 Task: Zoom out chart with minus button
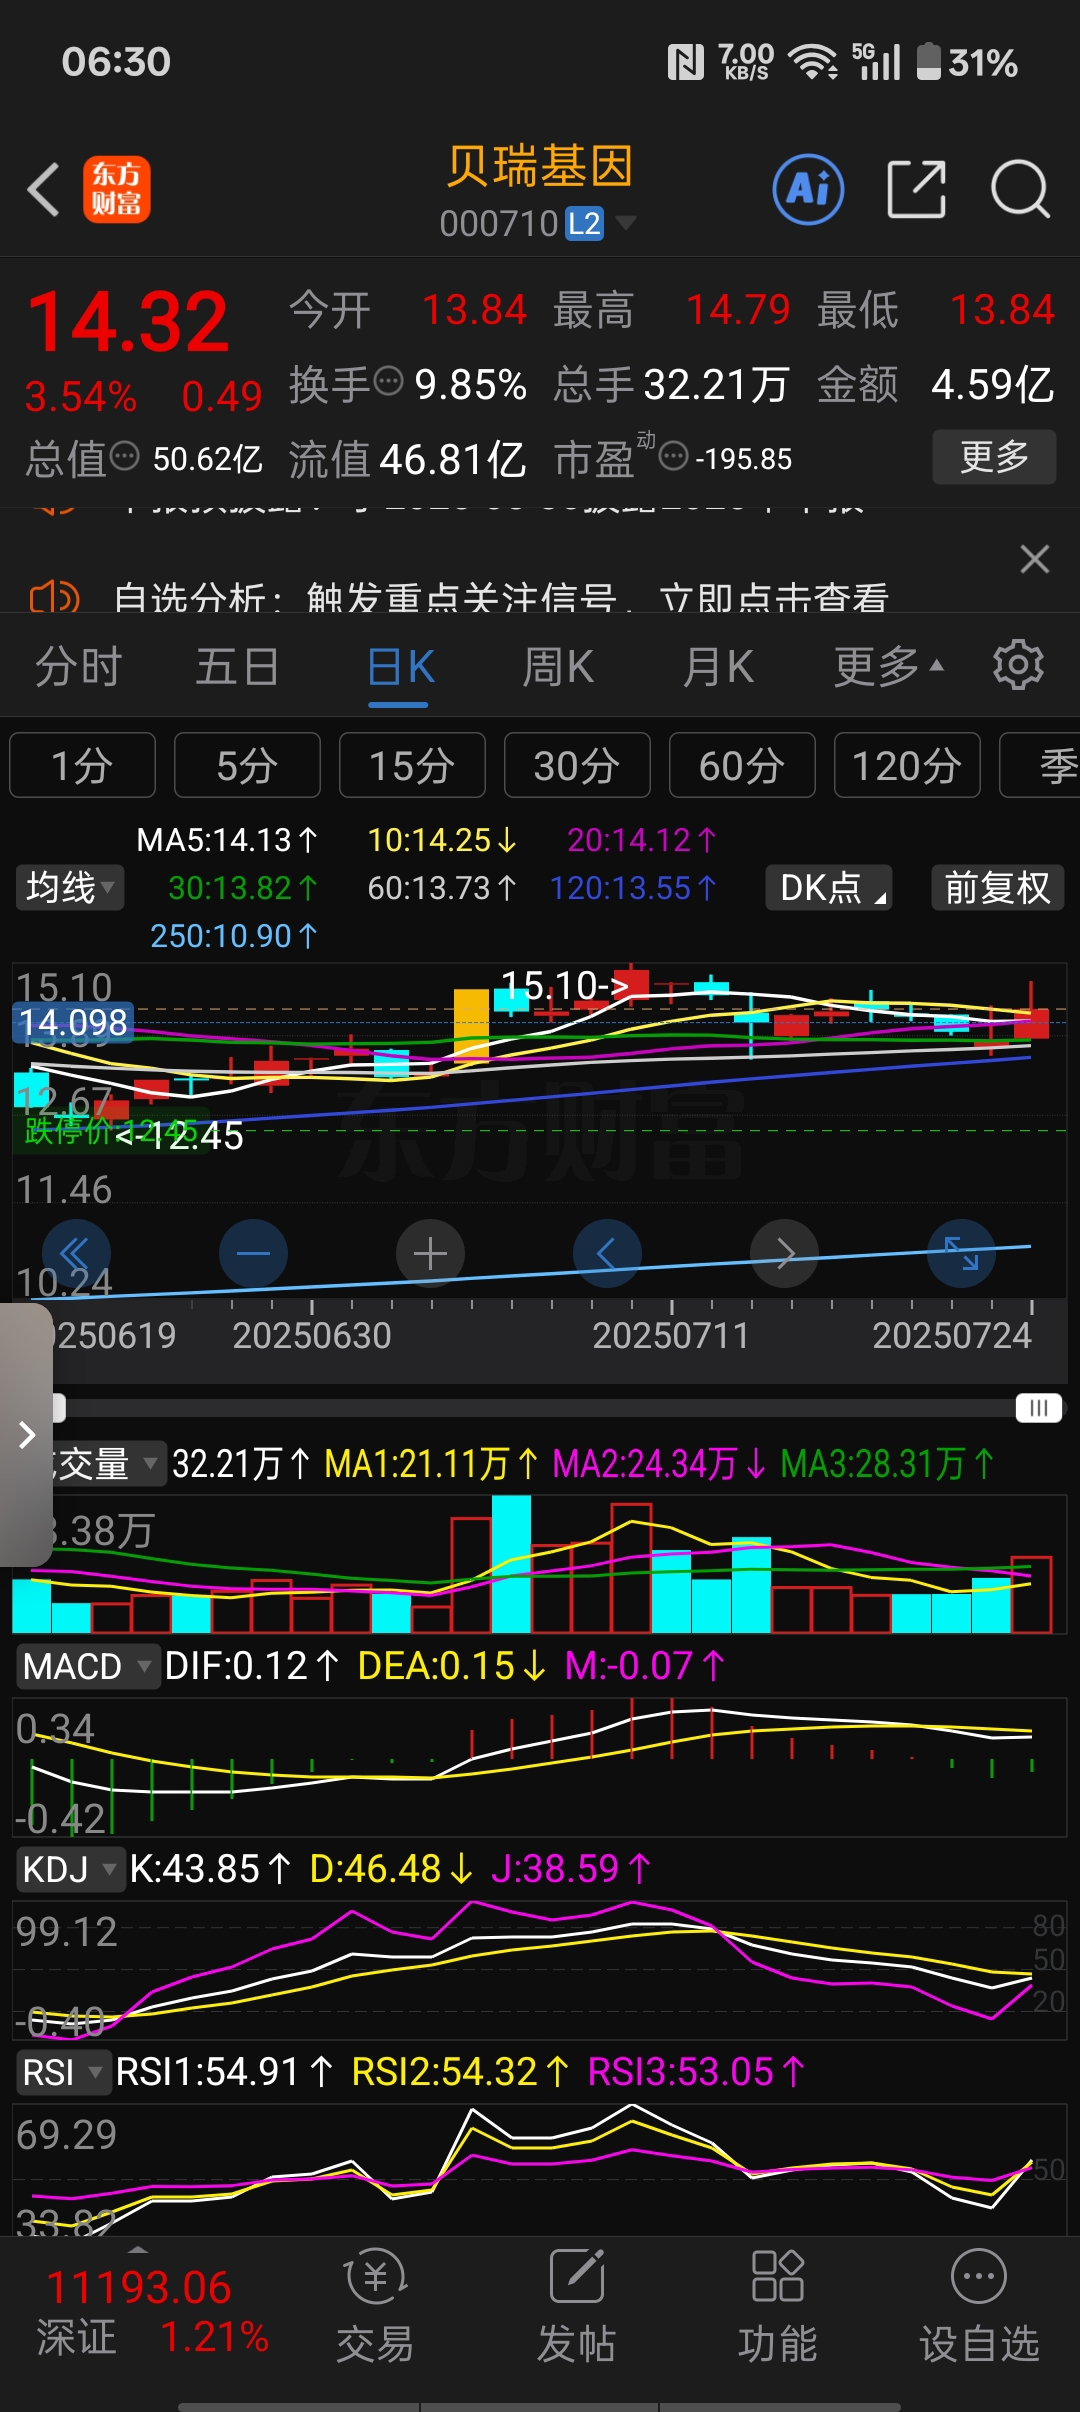coord(253,1253)
